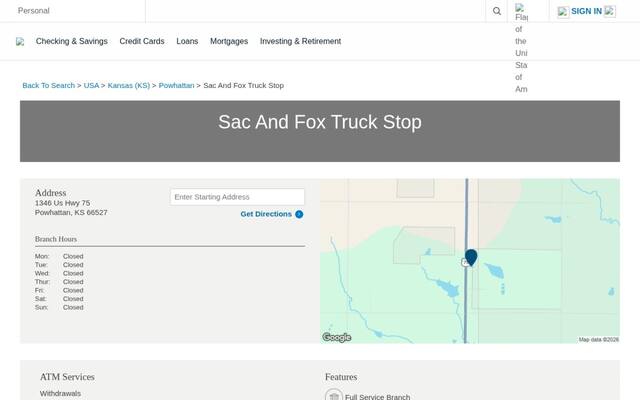The image size is (640, 400).
Task: Click the Map data copyright text
Action: [x=598, y=340]
